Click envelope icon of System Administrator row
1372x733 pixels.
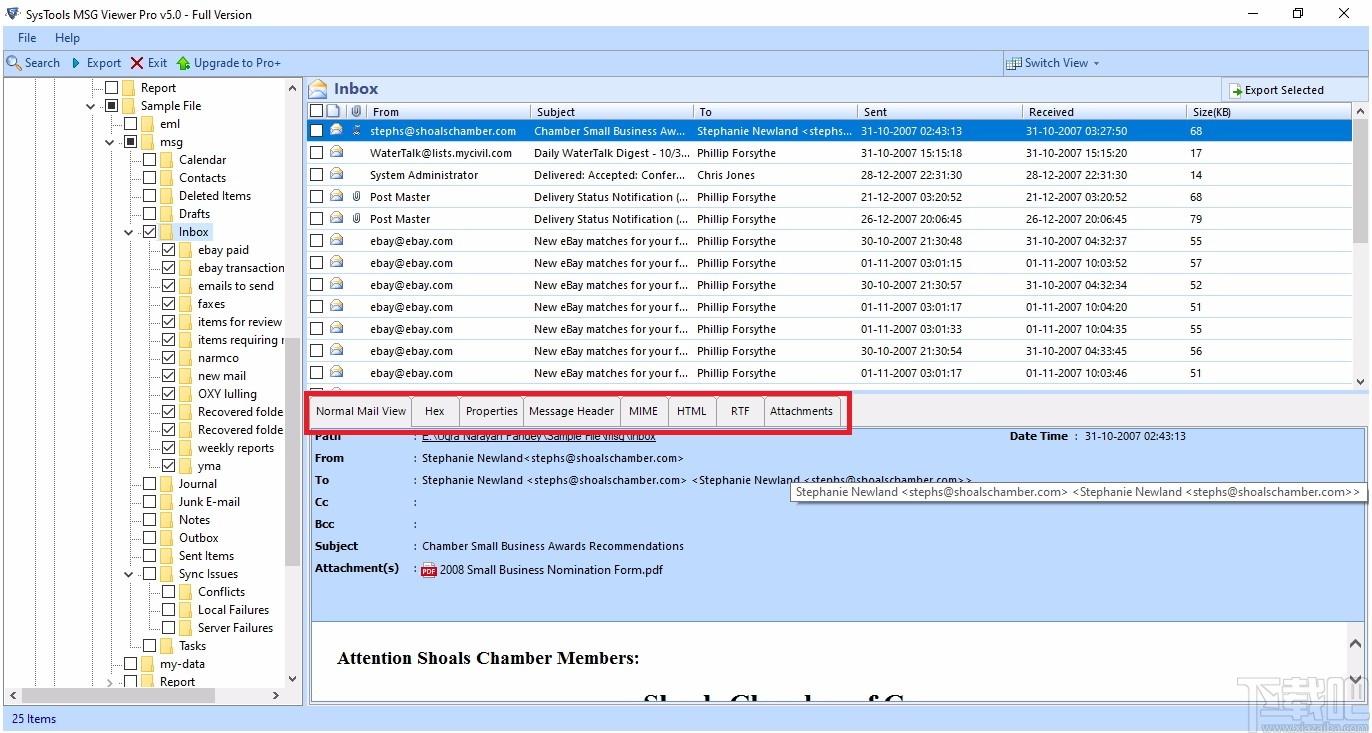pos(337,175)
